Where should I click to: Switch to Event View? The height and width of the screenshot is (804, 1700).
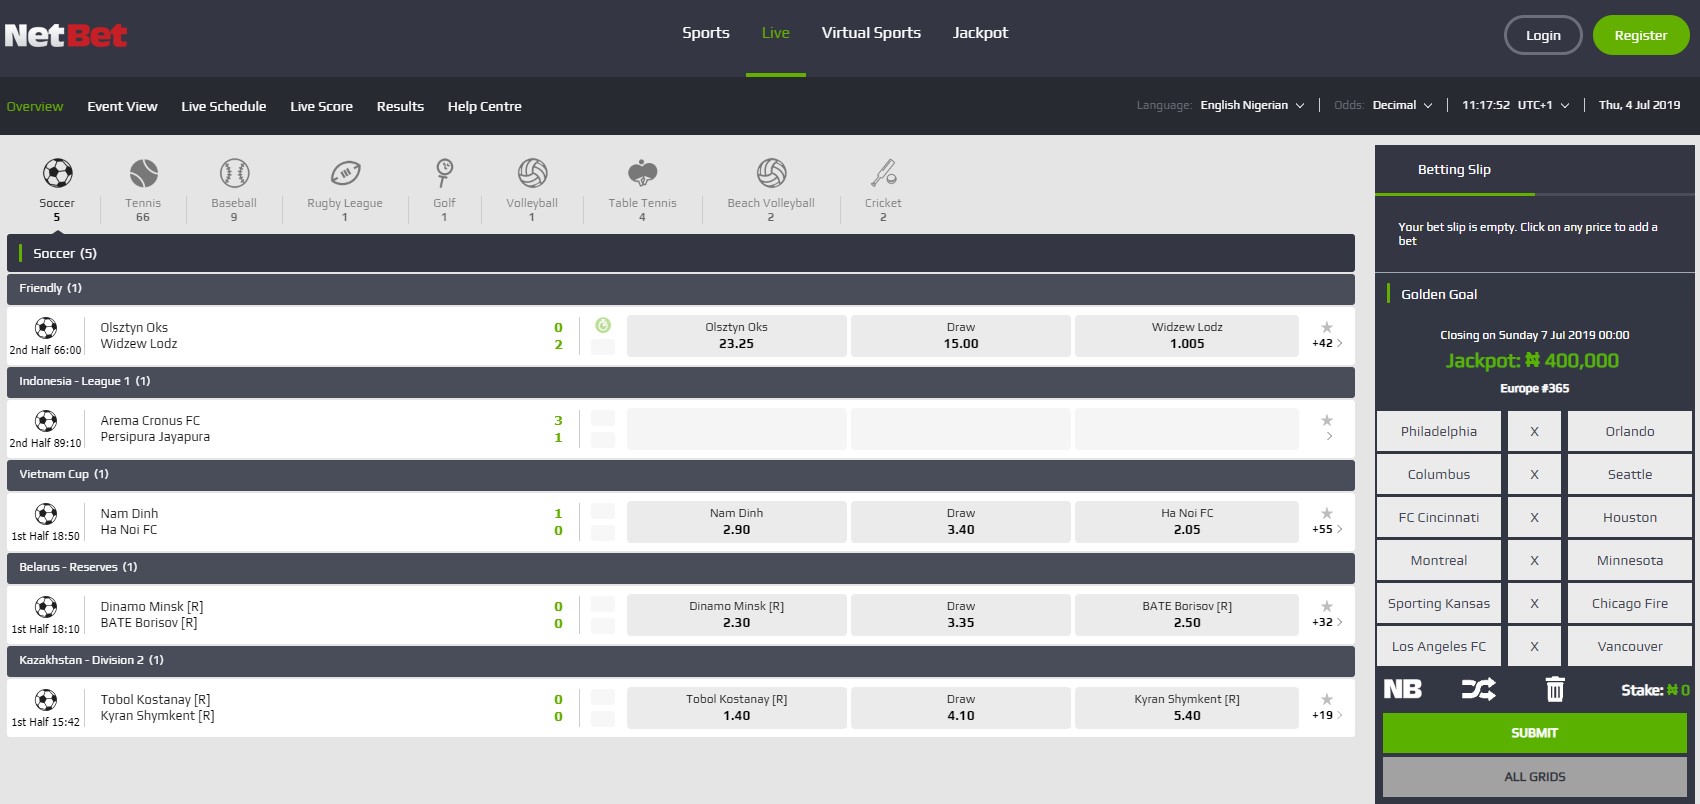pos(122,106)
